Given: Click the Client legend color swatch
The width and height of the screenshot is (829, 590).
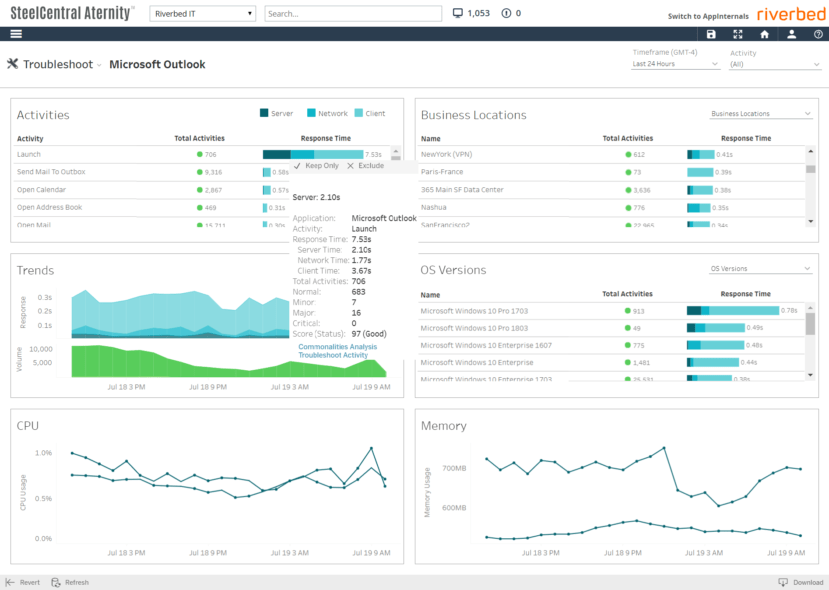Looking at the screenshot, I should [x=358, y=113].
